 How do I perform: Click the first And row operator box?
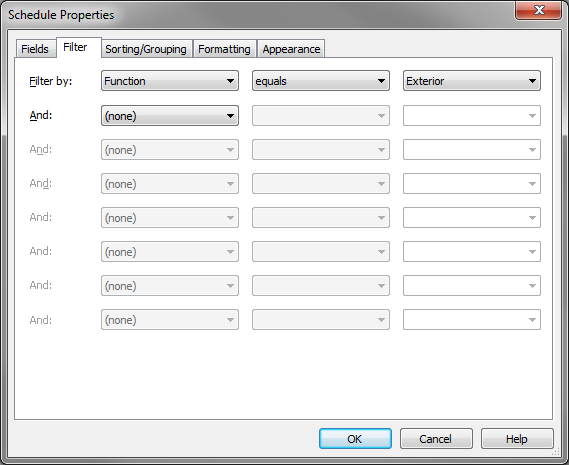point(321,116)
